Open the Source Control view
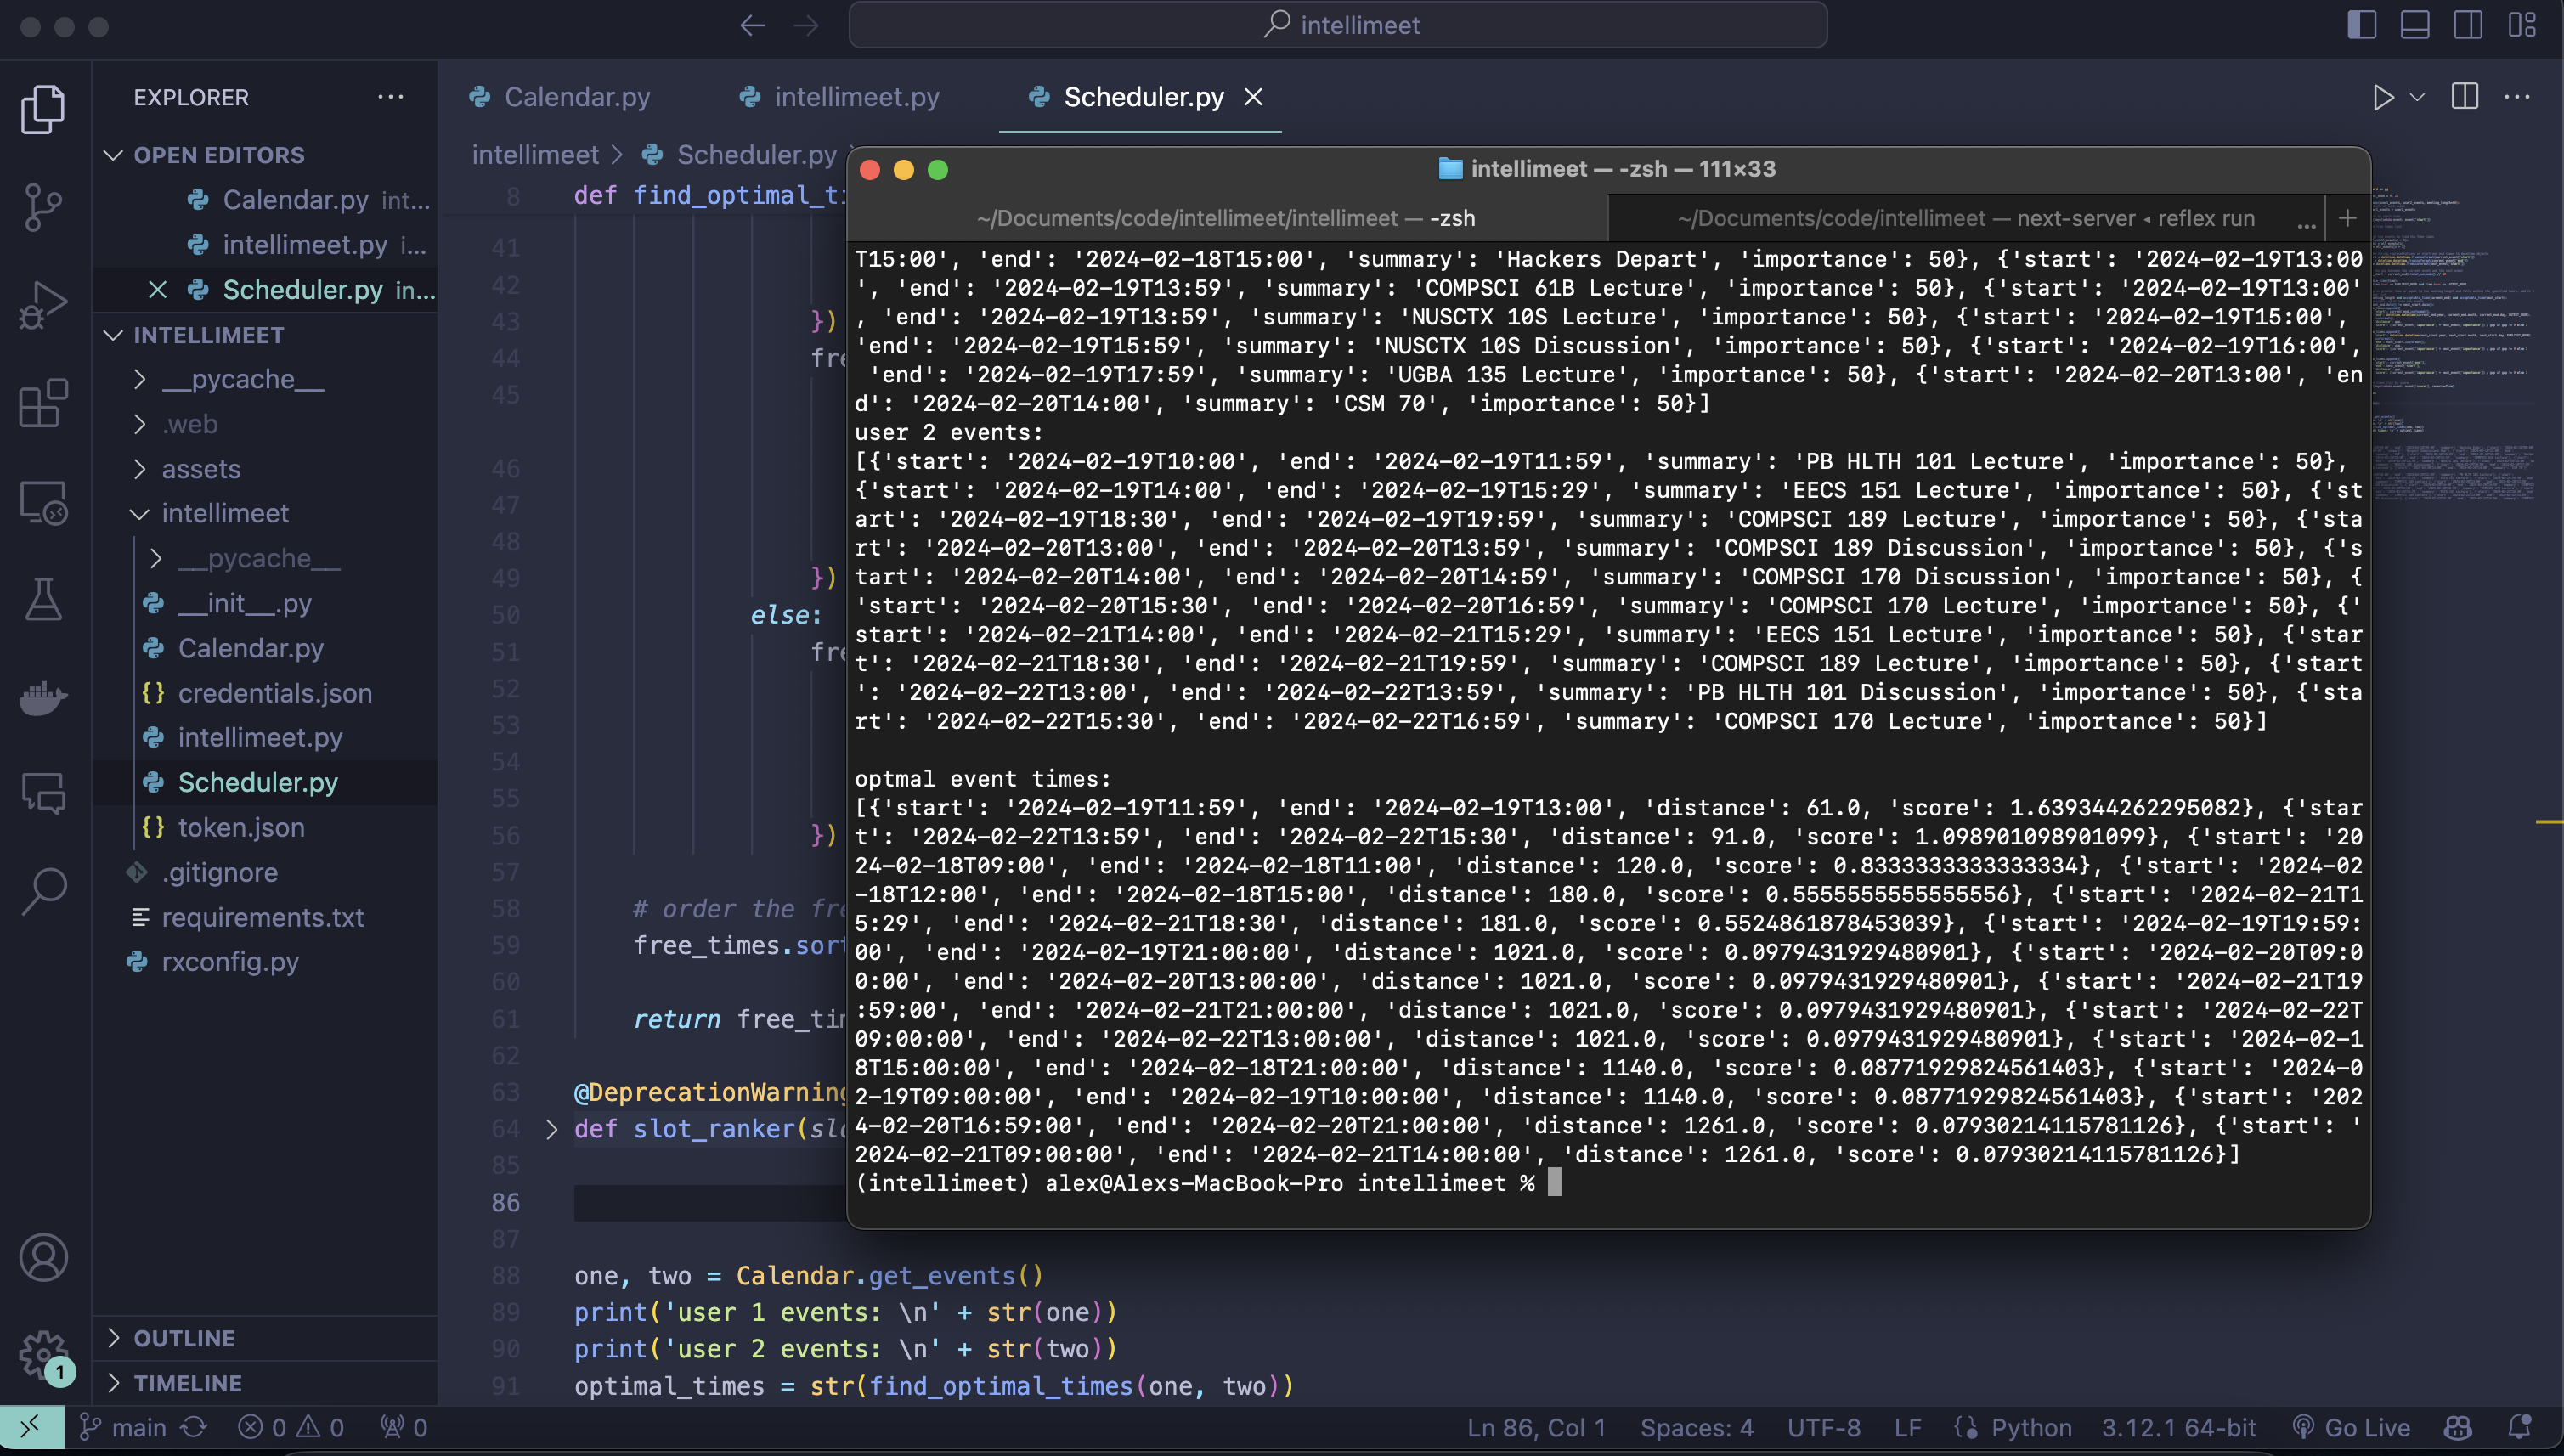Viewport: 2564px width, 1456px height. point(42,207)
